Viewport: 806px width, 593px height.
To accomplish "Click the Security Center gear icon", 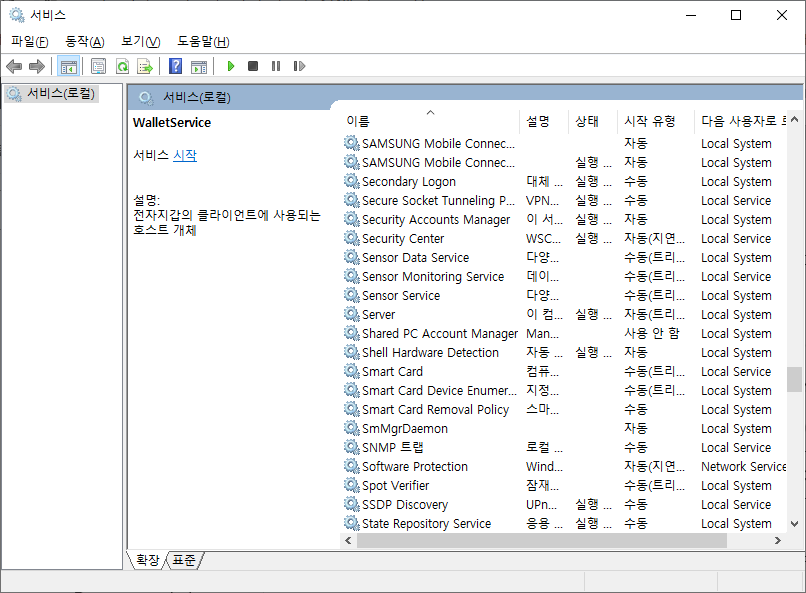I will [x=352, y=238].
